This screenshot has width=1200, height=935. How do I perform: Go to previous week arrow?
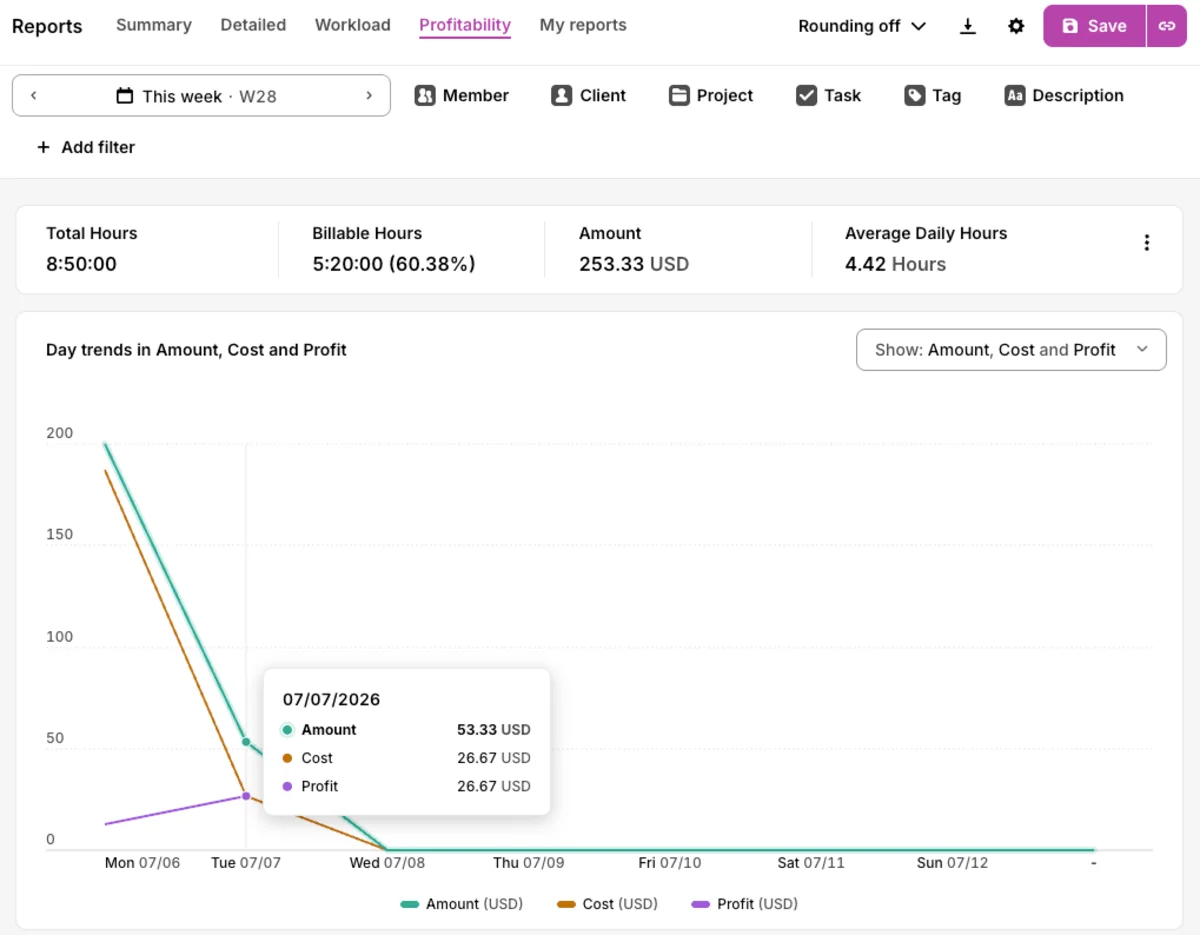point(34,96)
